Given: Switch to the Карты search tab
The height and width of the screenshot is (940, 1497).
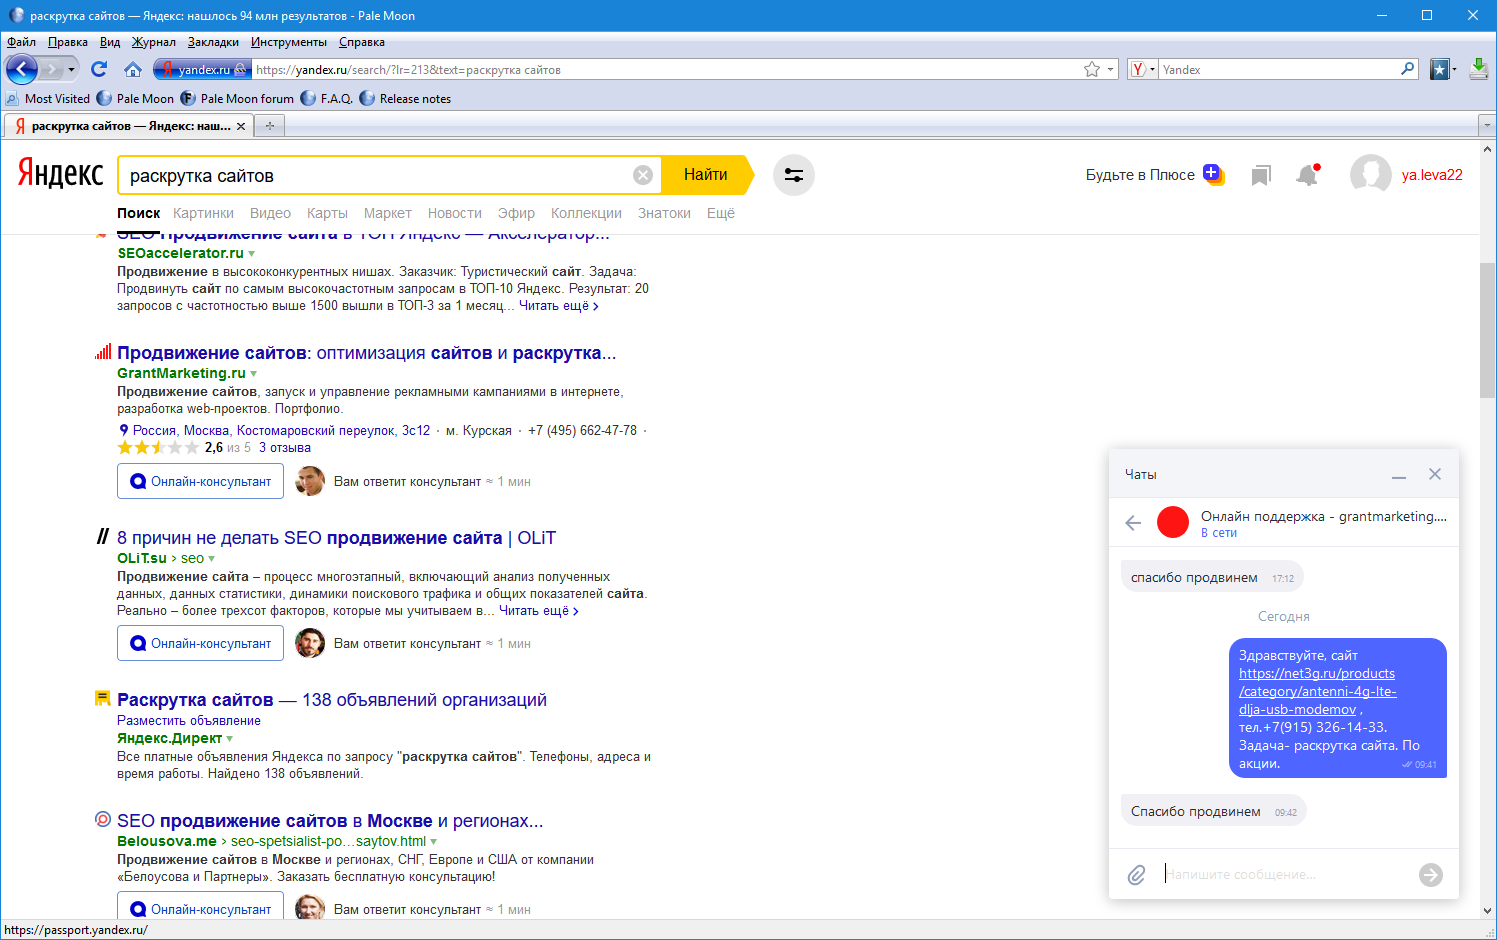Looking at the screenshot, I should (327, 213).
